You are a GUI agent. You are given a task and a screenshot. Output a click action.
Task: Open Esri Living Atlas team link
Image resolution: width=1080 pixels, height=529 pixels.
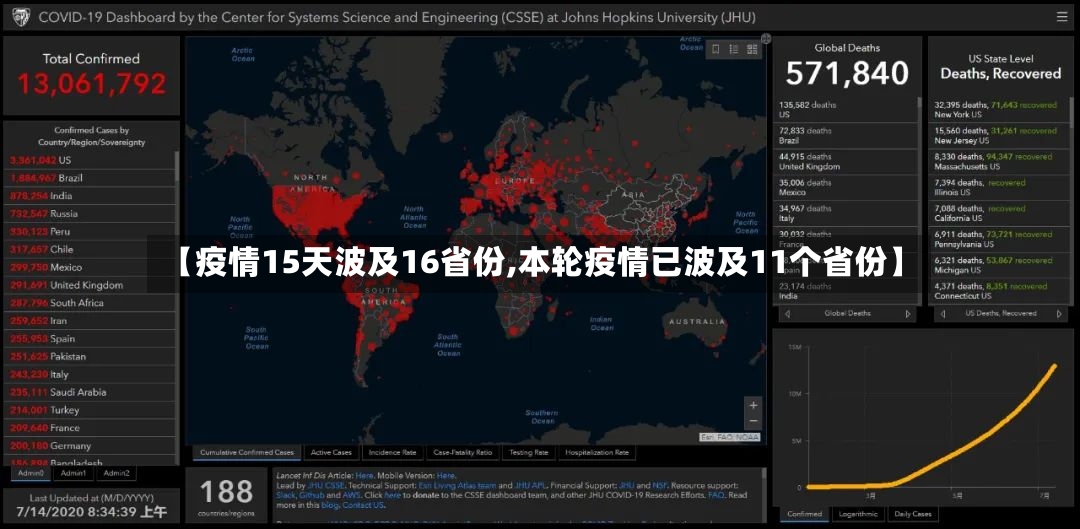coord(457,486)
